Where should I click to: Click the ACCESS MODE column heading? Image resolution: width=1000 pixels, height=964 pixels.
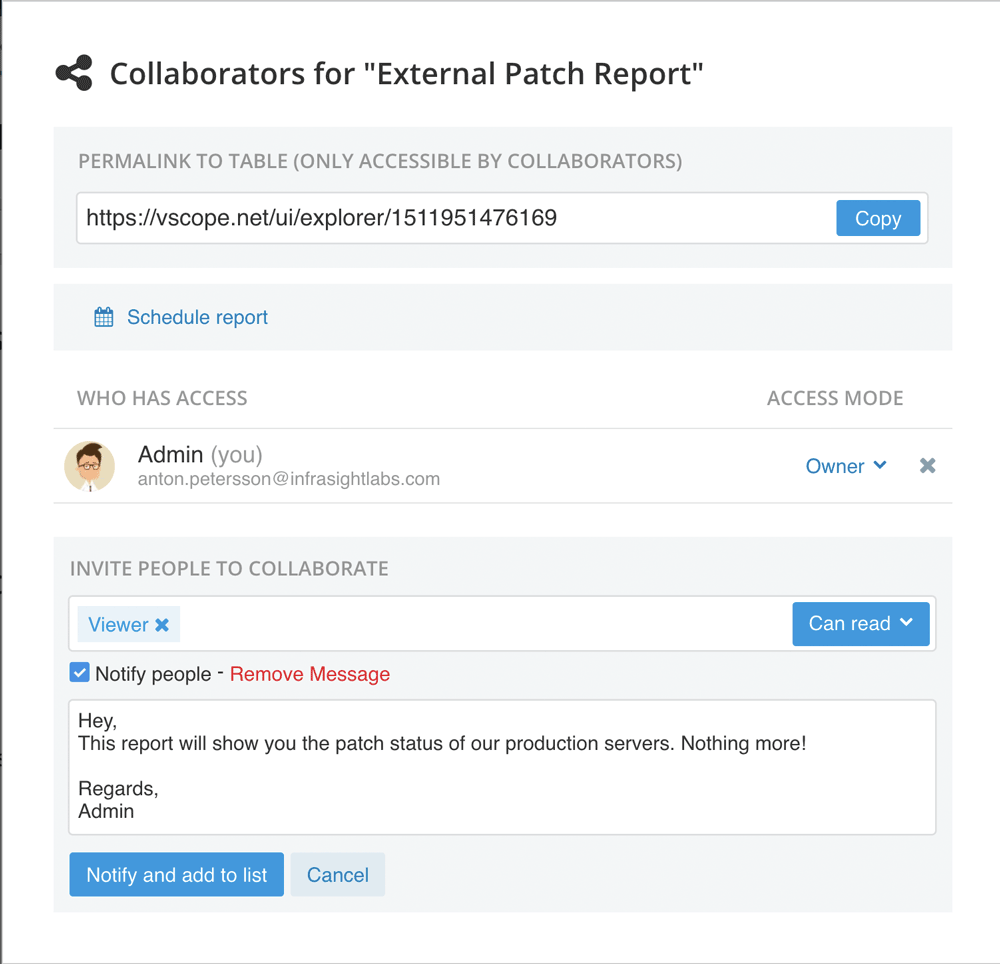coord(835,398)
